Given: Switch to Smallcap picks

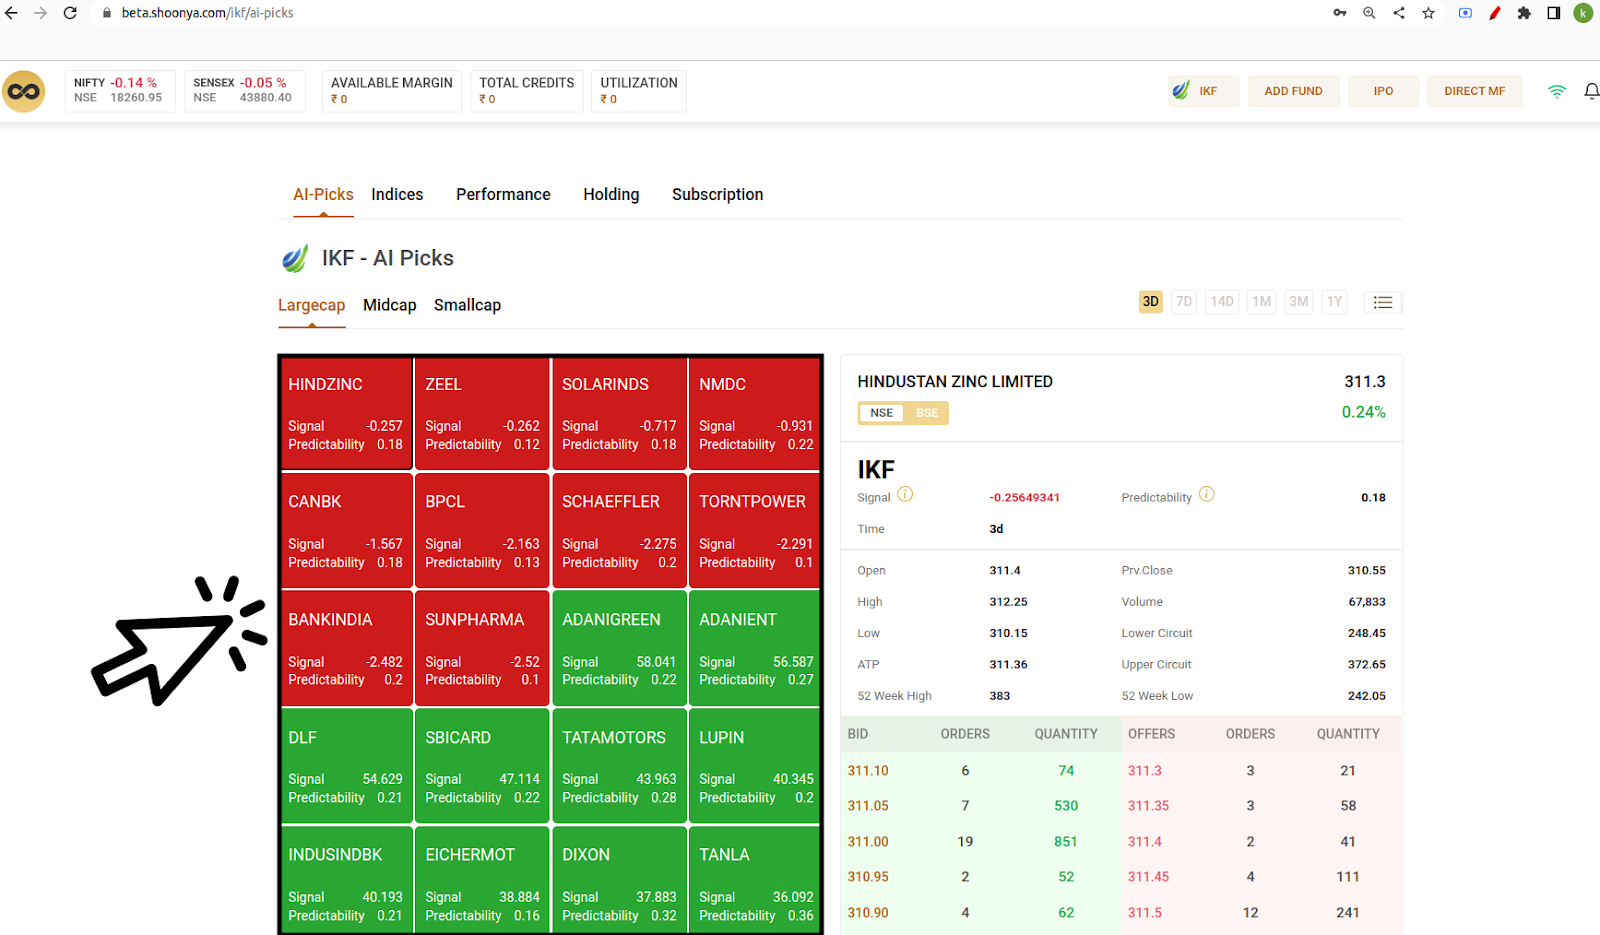Looking at the screenshot, I should 467,306.
